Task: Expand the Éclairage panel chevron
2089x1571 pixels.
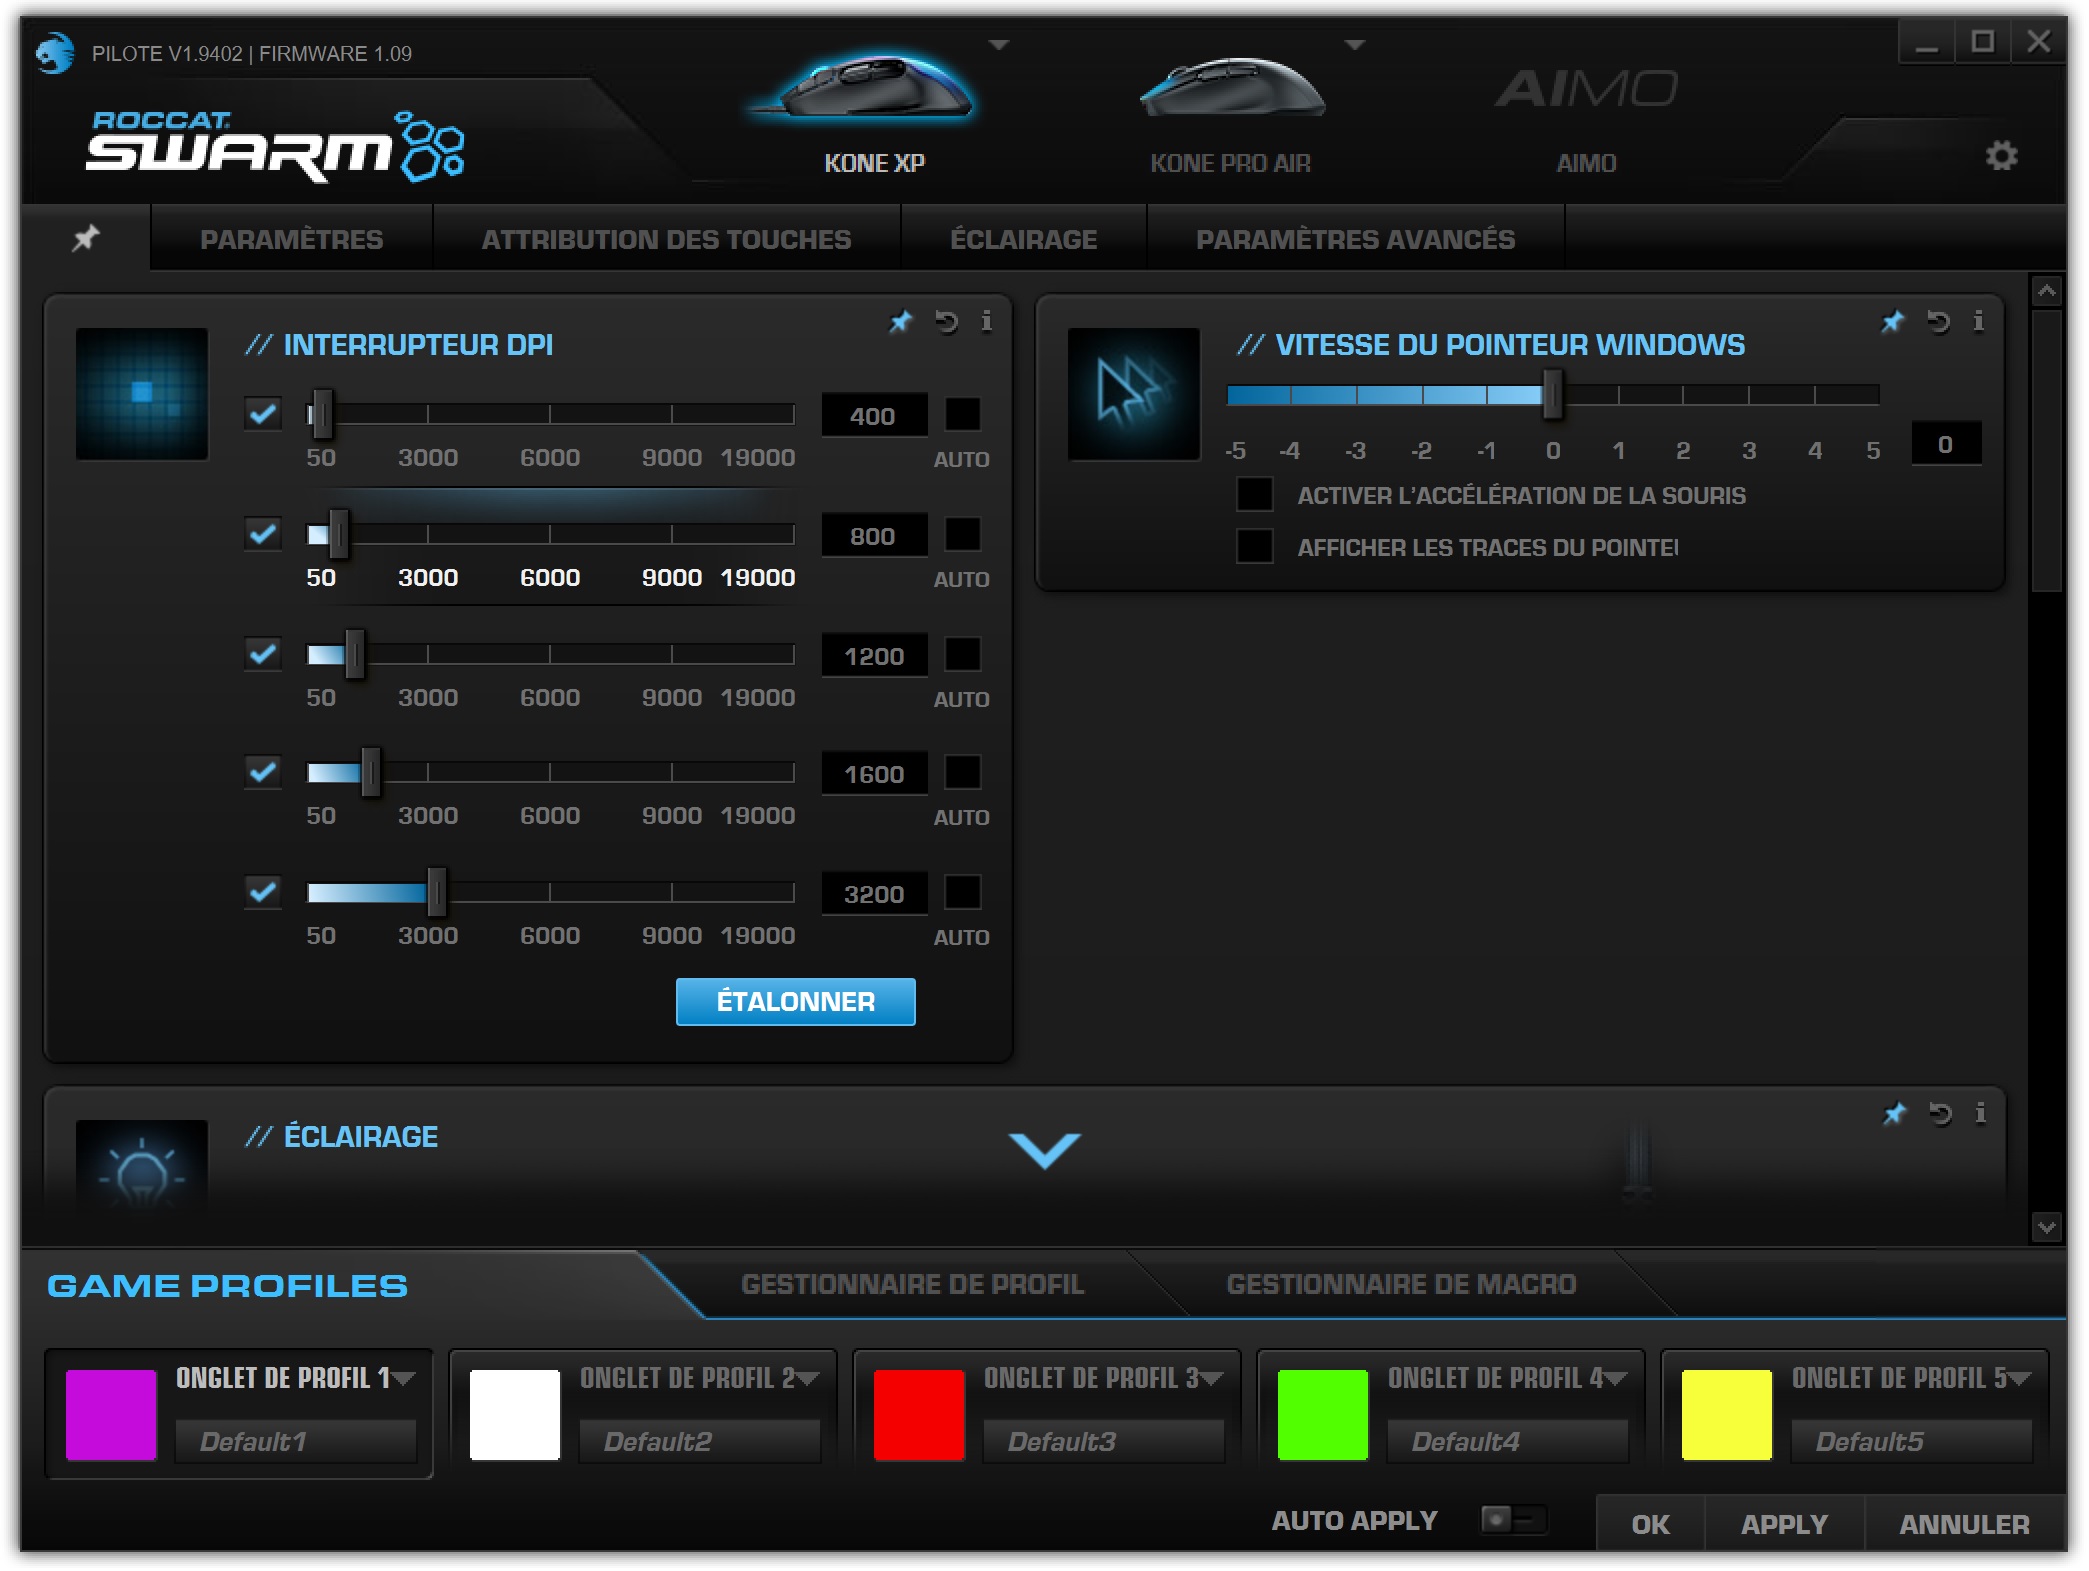Action: pos(1045,1150)
